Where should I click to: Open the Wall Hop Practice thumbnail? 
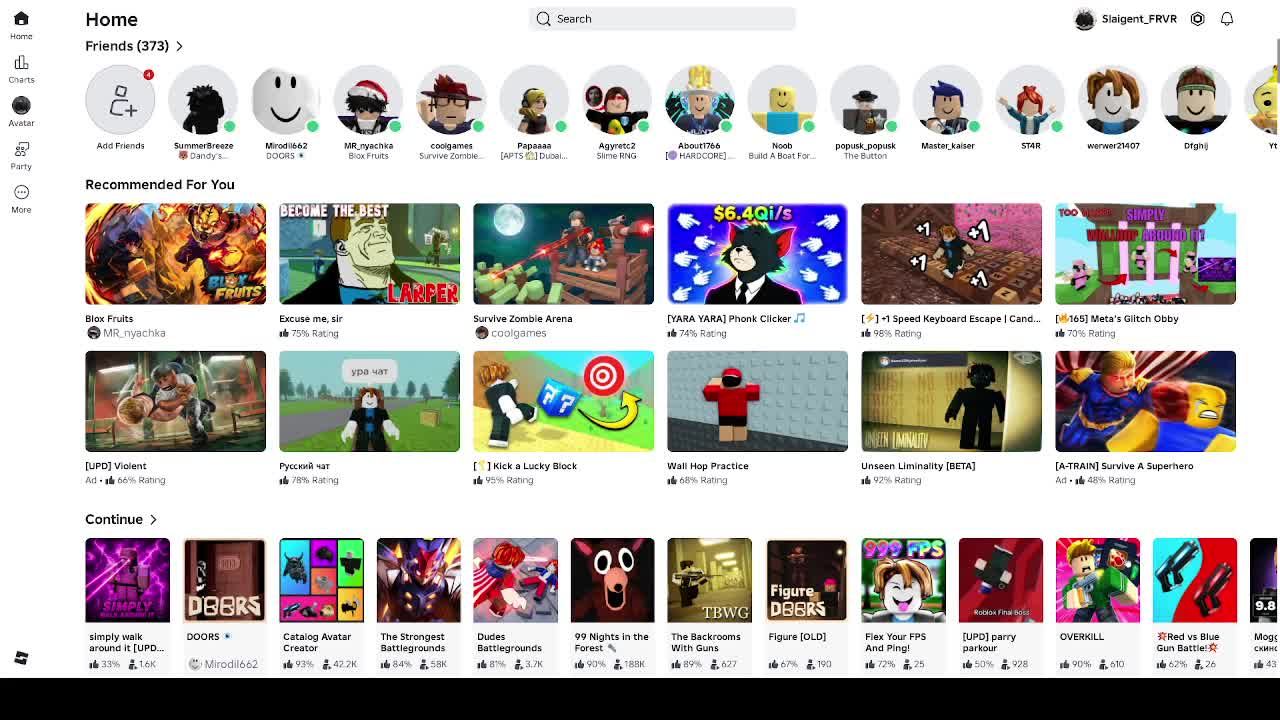point(757,401)
